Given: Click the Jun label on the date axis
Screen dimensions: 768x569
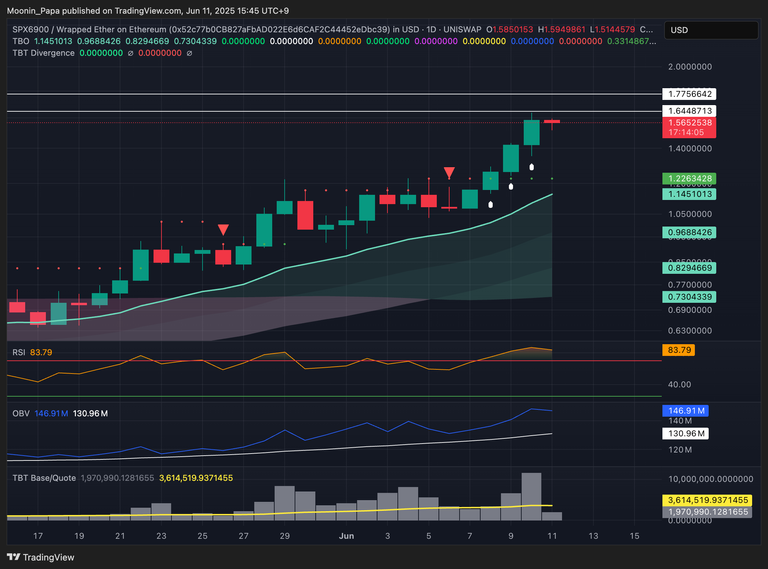Looking at the screenshot, I should [346, 536].
